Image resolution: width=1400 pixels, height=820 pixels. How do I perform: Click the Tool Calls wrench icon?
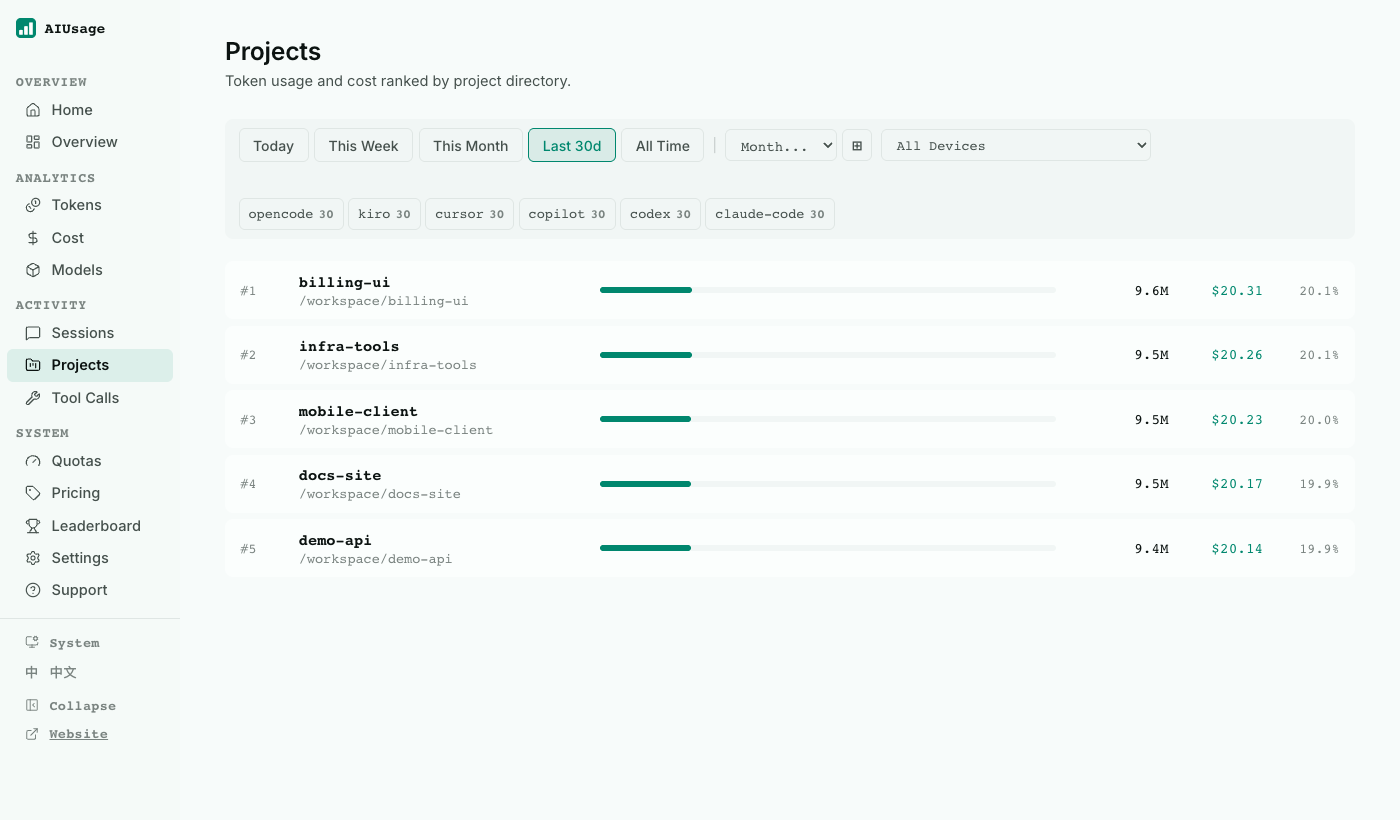click(x=33, y=398)
